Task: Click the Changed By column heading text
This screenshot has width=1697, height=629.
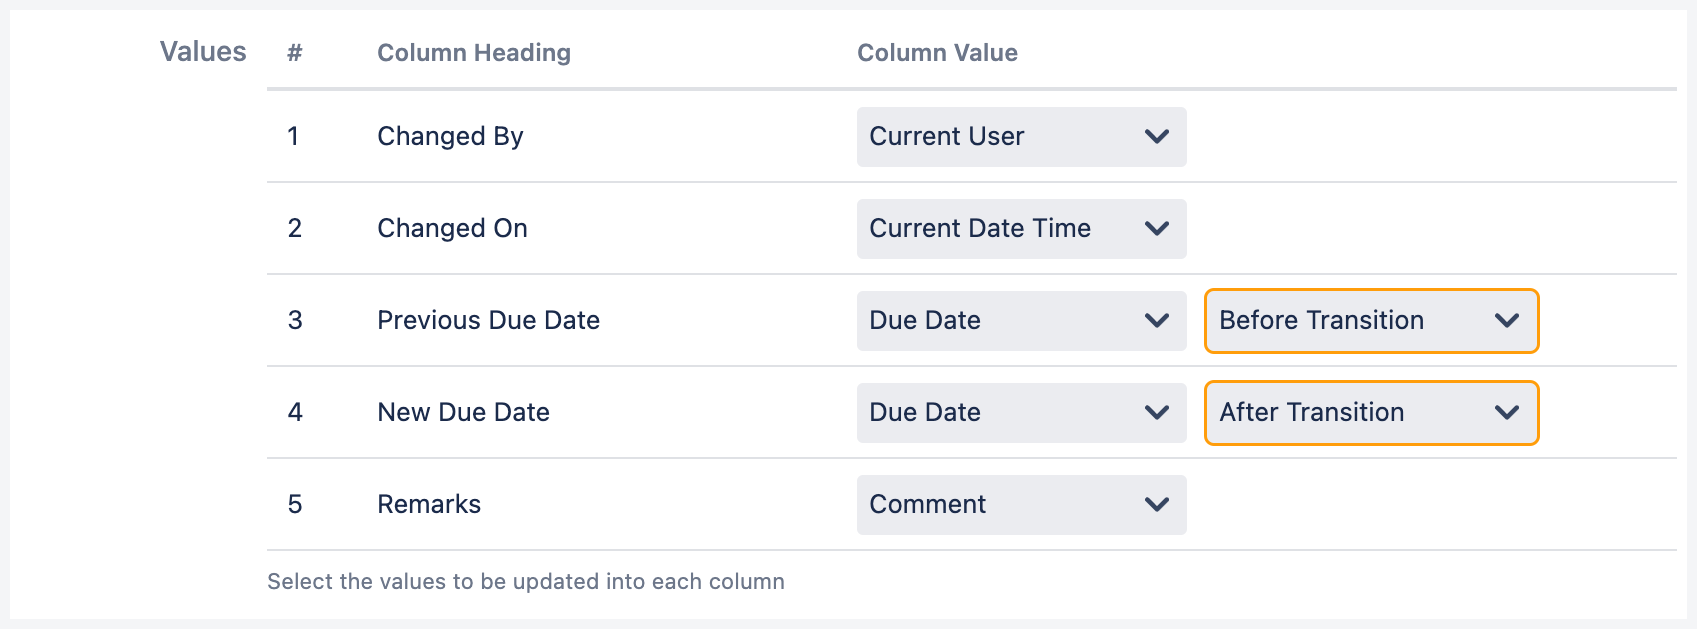Action: pyautogui.click(x=450, y=137)
